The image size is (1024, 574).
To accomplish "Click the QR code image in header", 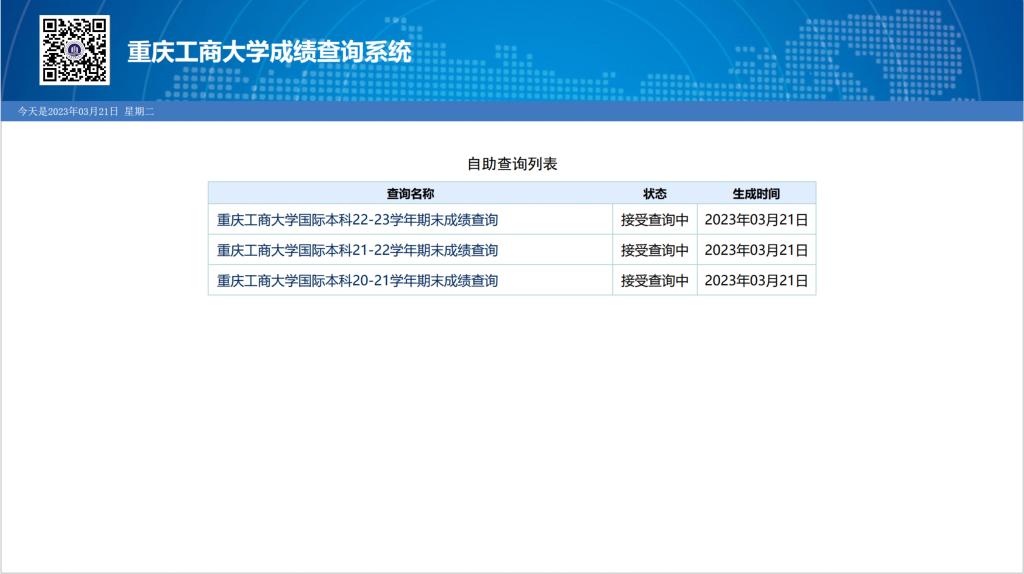I will [74, 50].
